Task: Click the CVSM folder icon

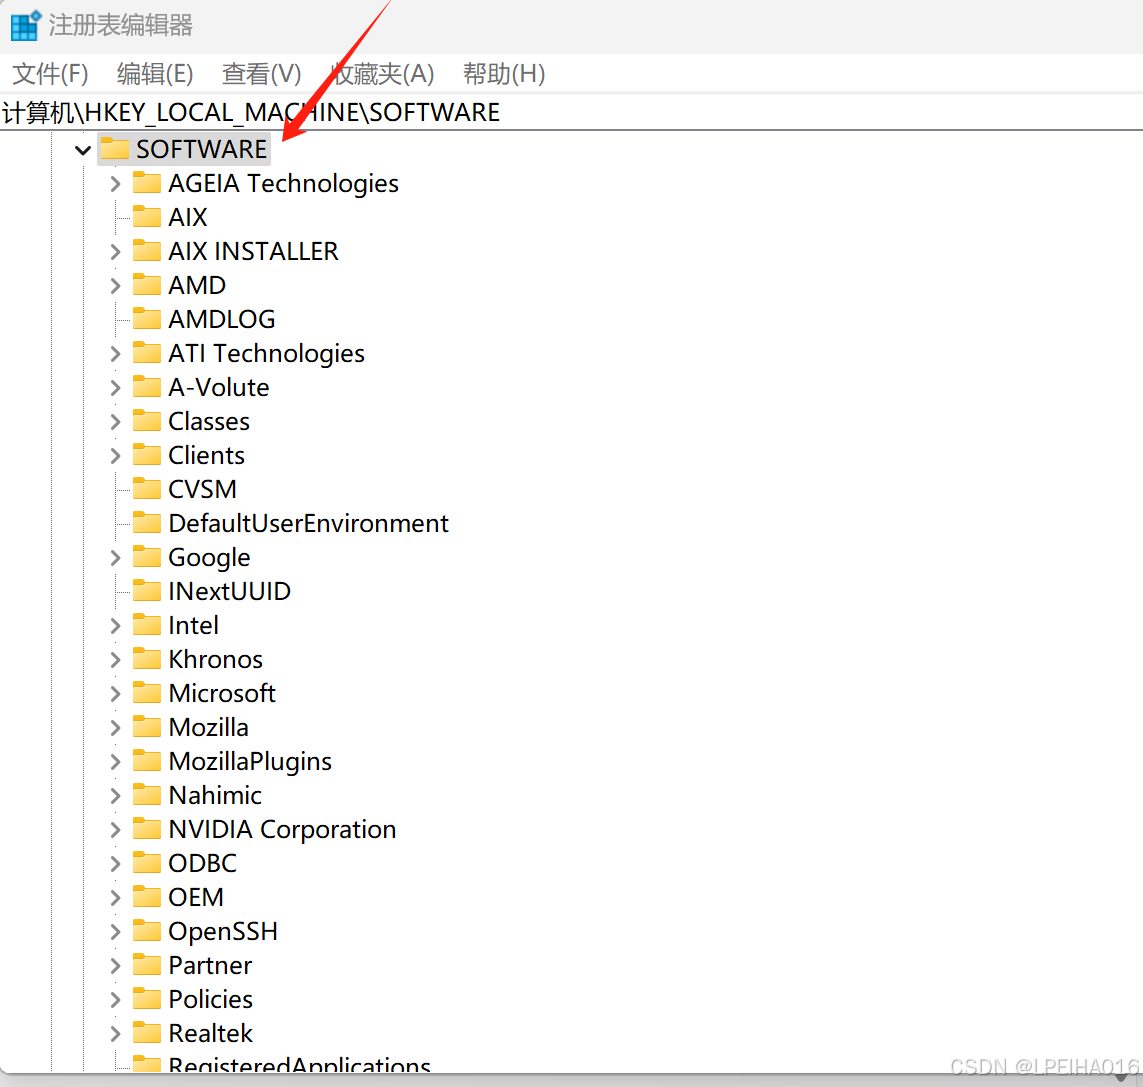Action: (x=147, y=488)
